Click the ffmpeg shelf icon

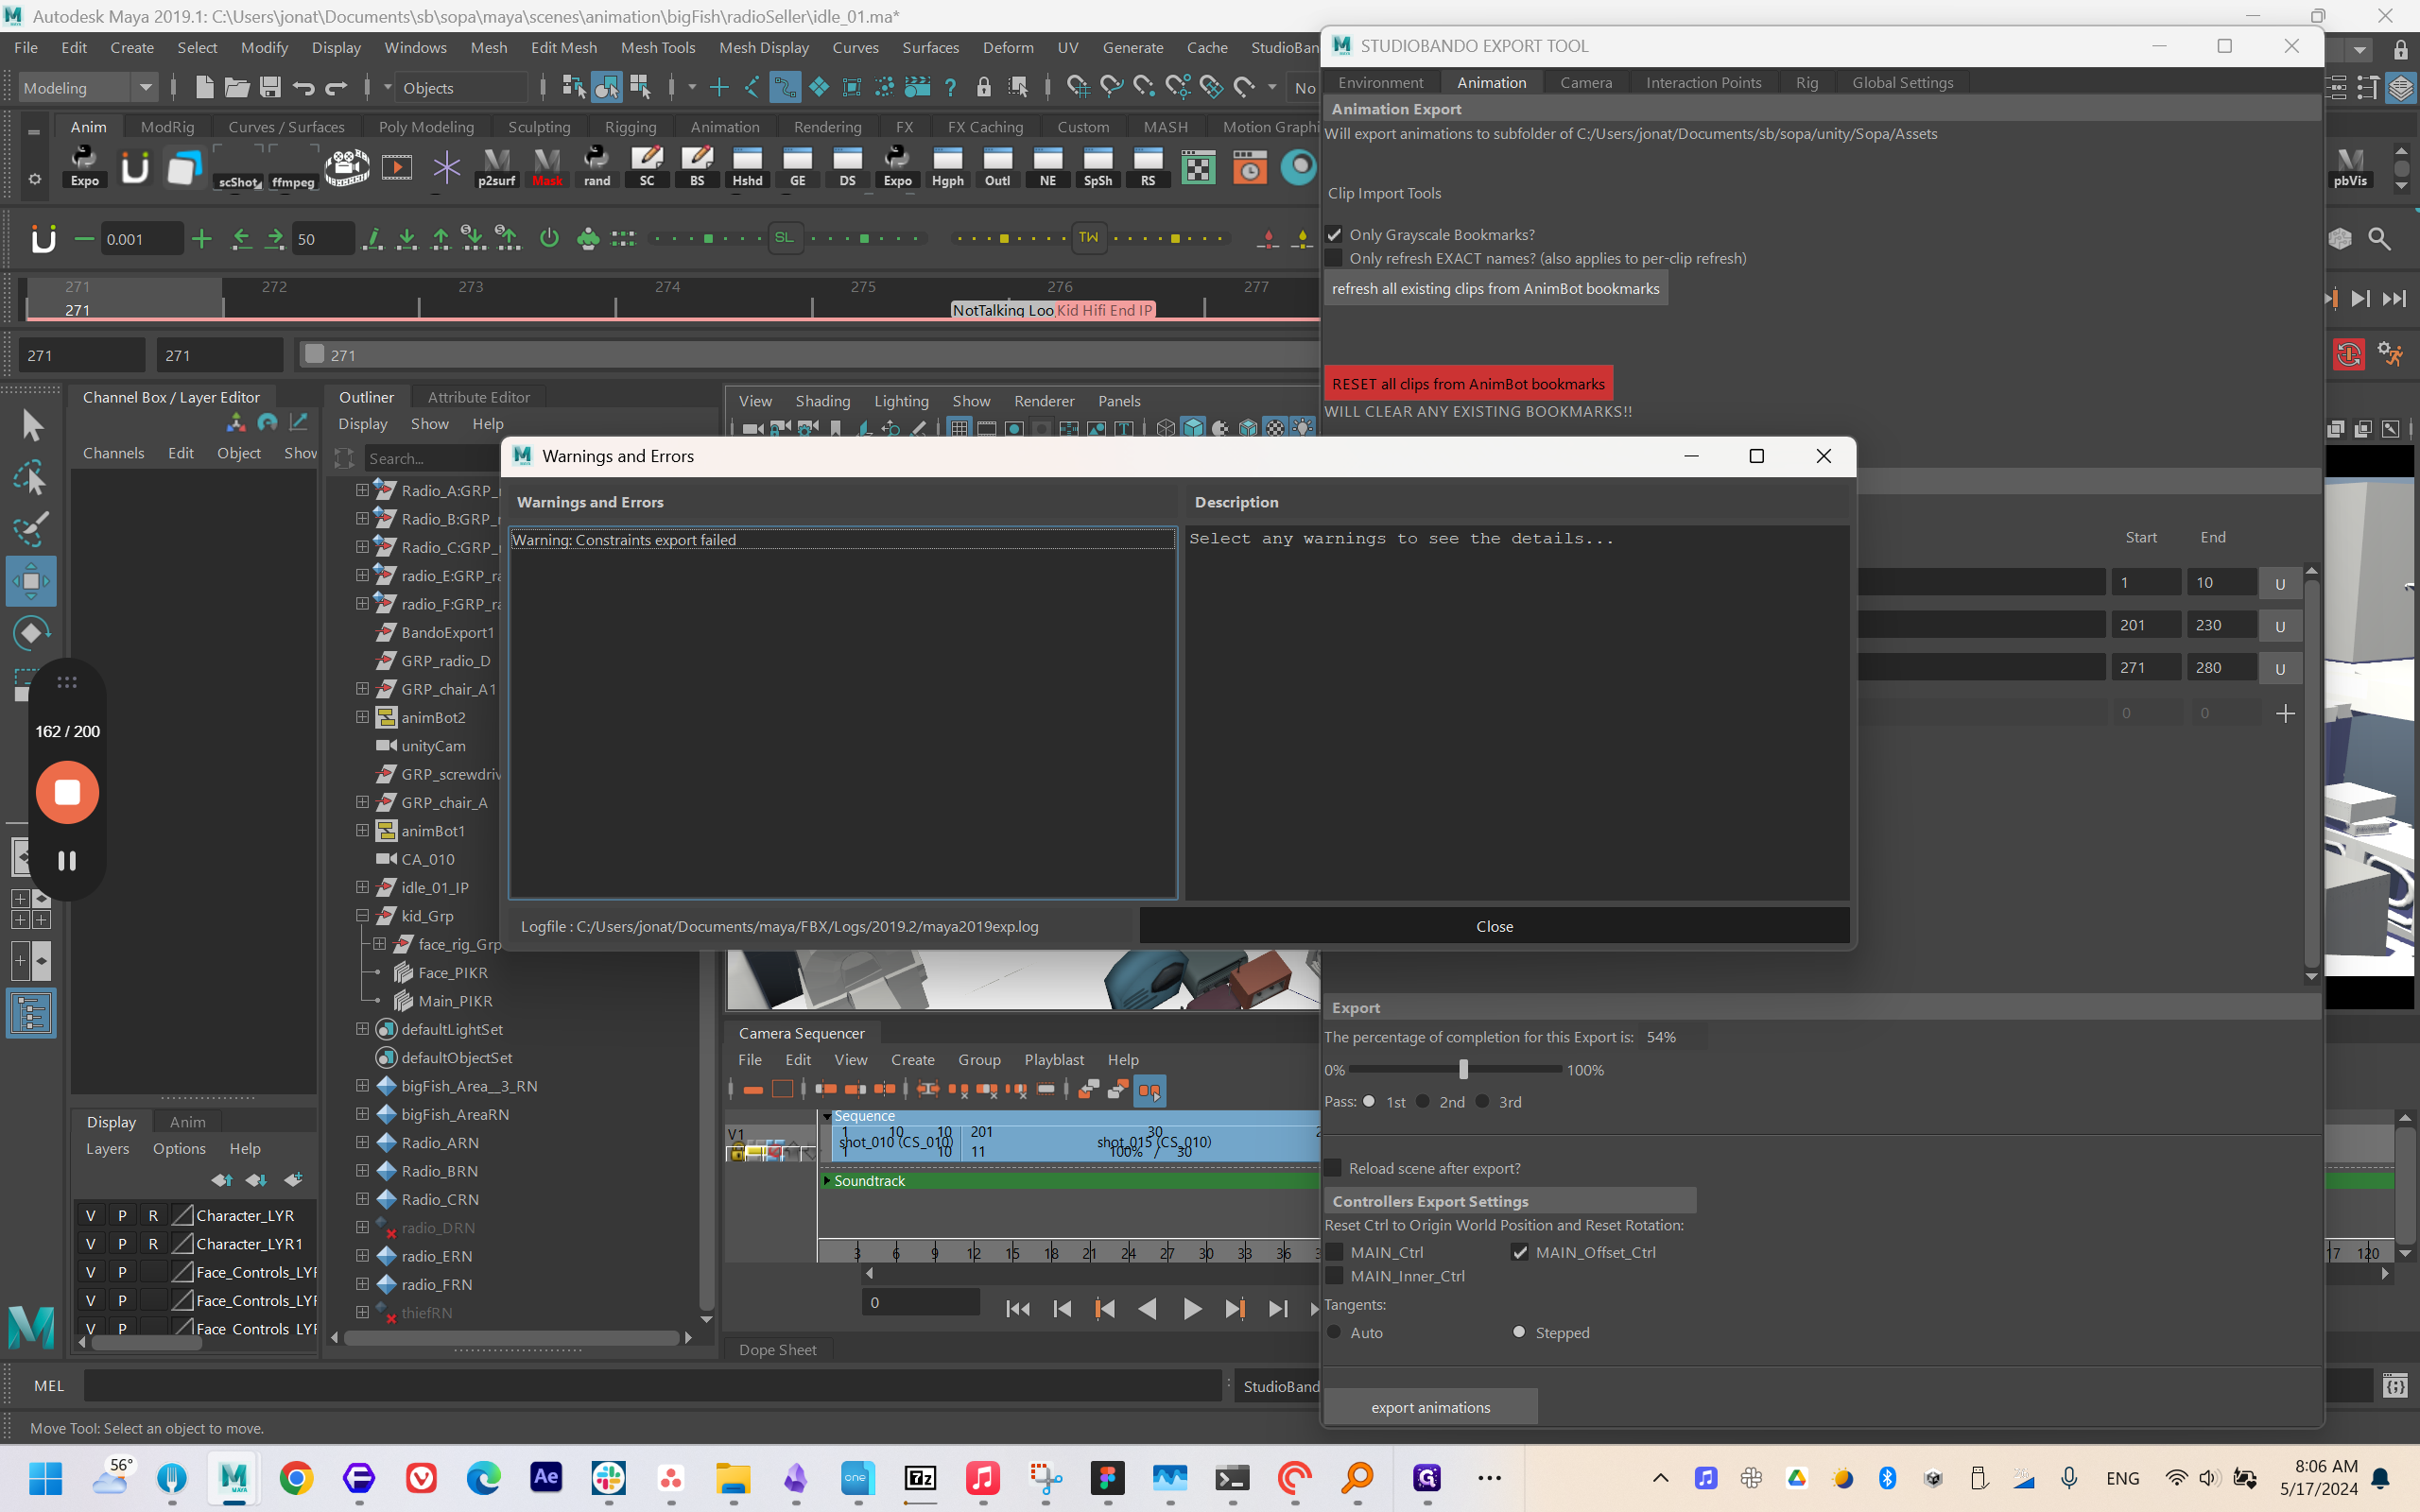292,166
